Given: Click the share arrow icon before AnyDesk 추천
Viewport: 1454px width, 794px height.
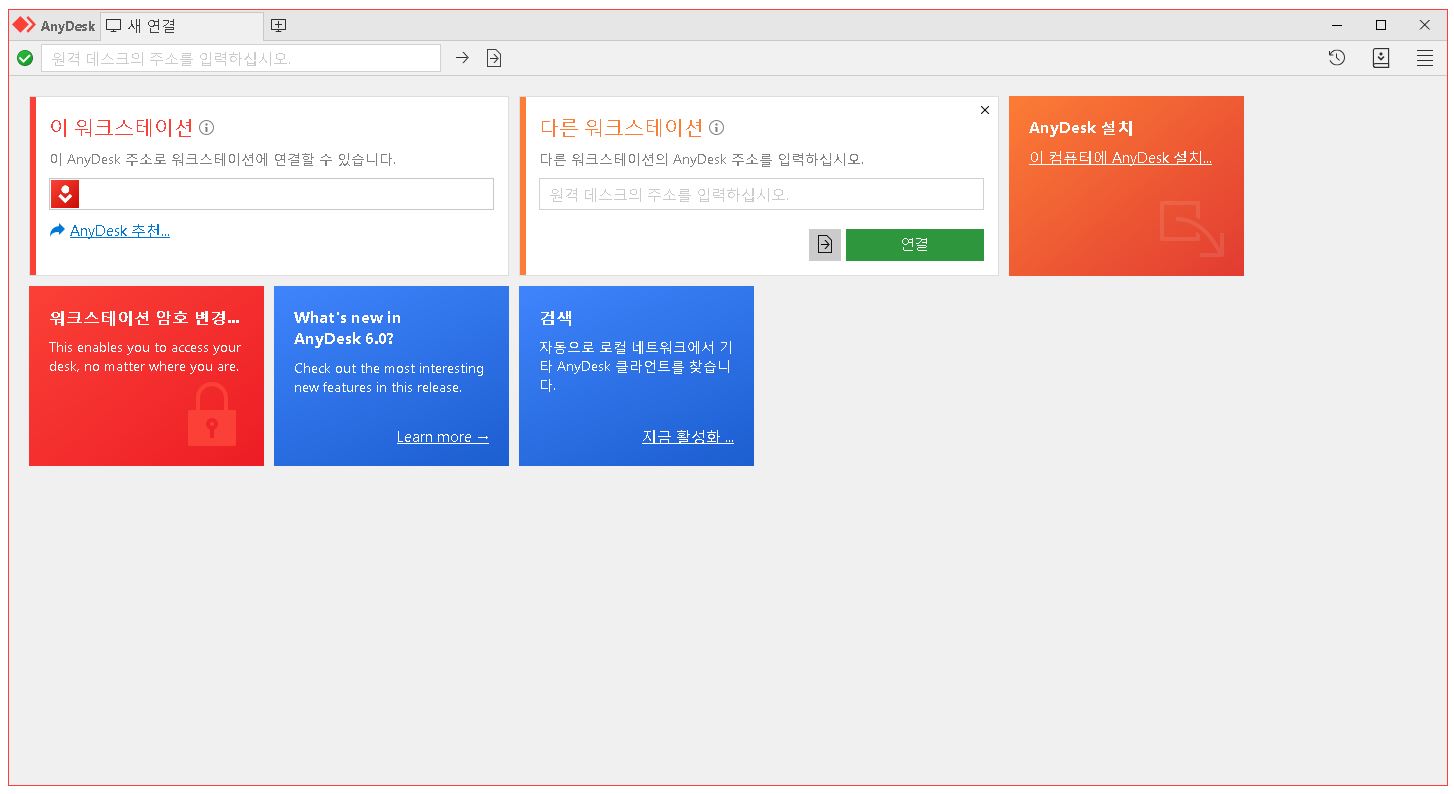Looking at the screenshot, I should pyautogui.click(x=57, y=231).
